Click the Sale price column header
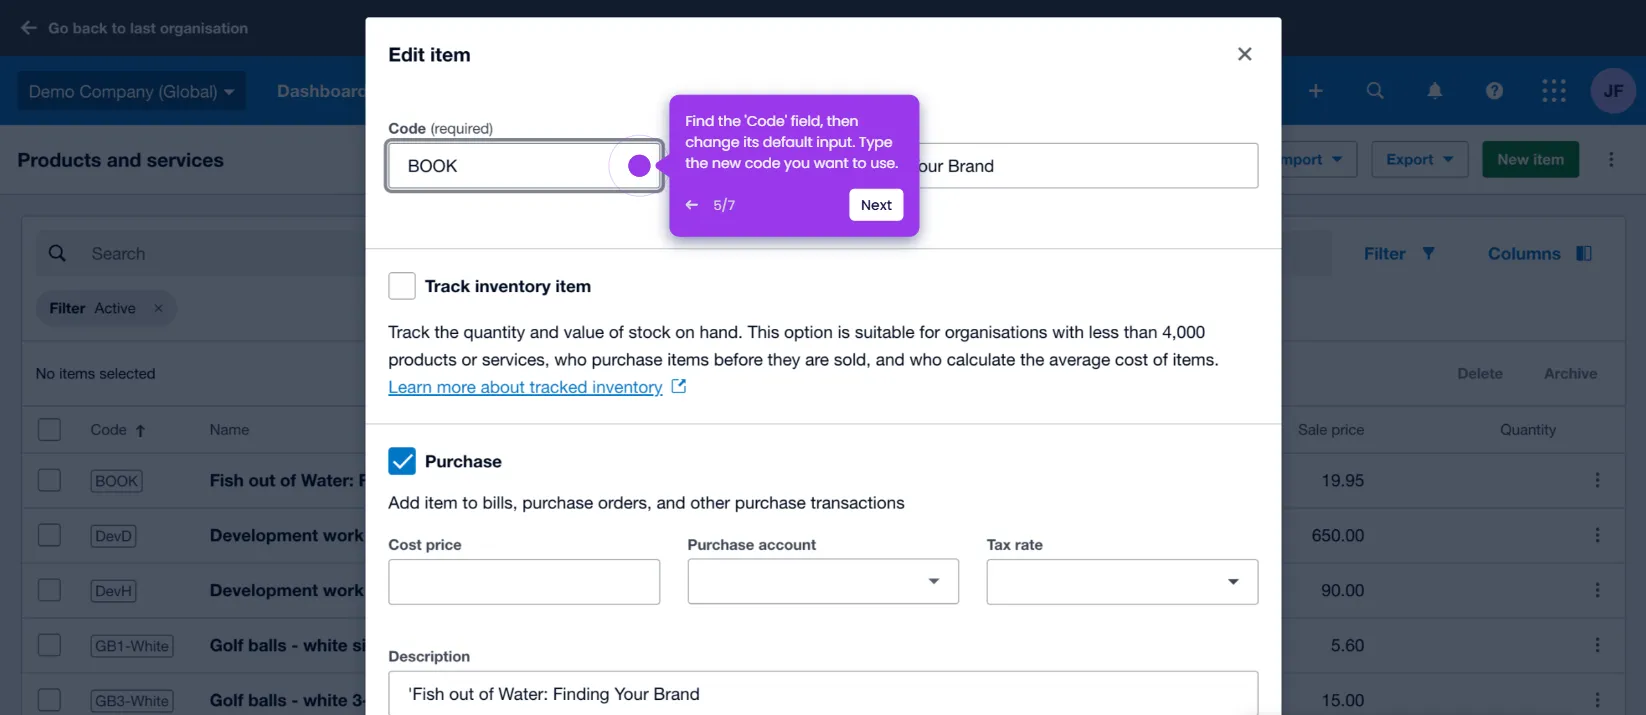This screenshot has width=1646, height=715. click(x=1330, y=430)
